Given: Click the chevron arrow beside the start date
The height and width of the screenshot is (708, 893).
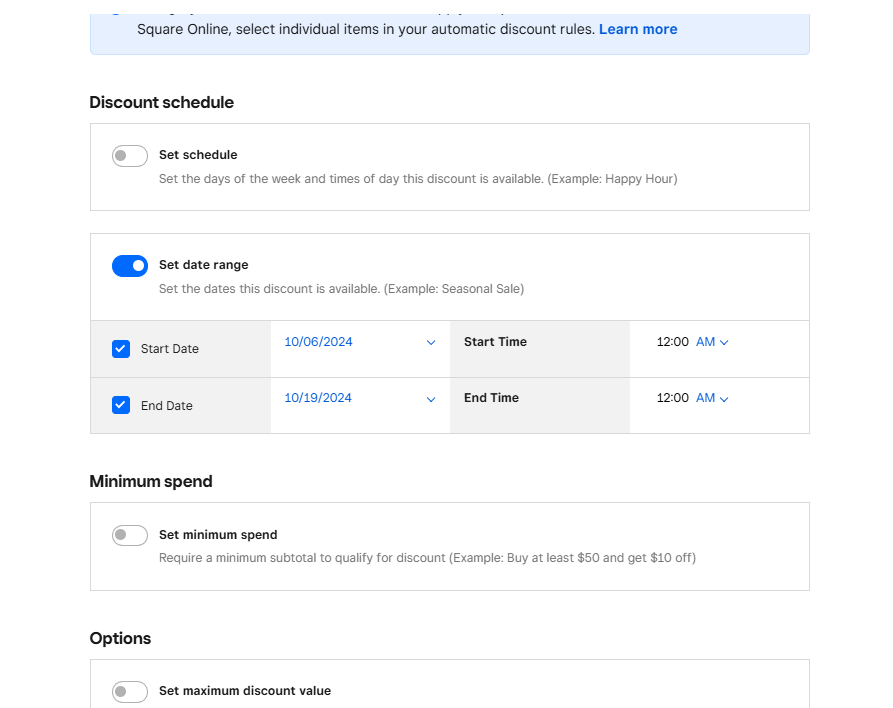Looking at the screenshot, I should tap(431, 342).
